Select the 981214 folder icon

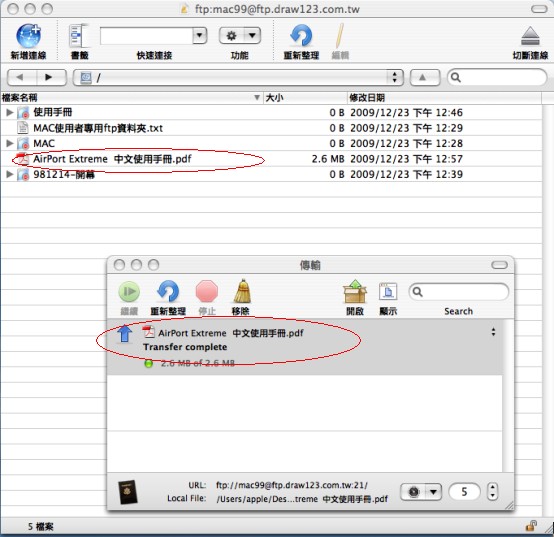[23, 174]
